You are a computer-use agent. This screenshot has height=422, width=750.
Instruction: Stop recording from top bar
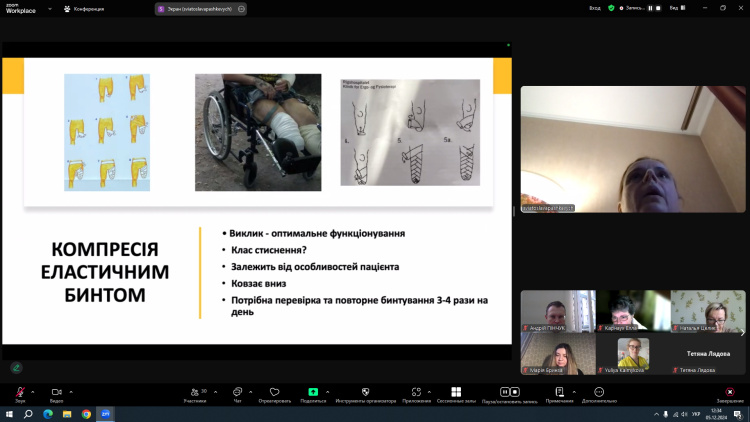(658, 8)
